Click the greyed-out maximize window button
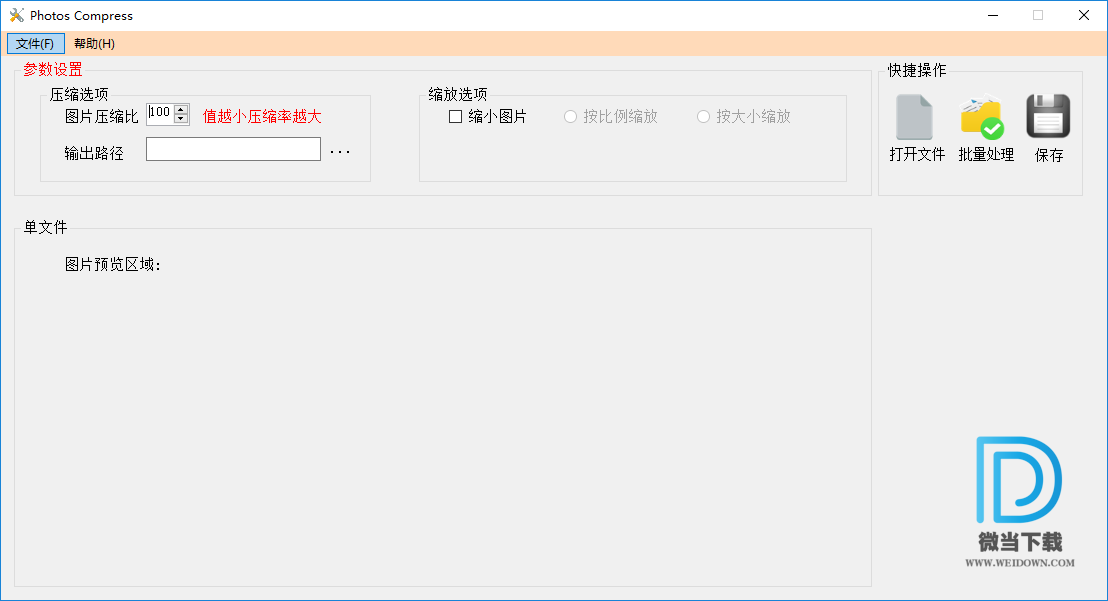 pos(1038,15)
